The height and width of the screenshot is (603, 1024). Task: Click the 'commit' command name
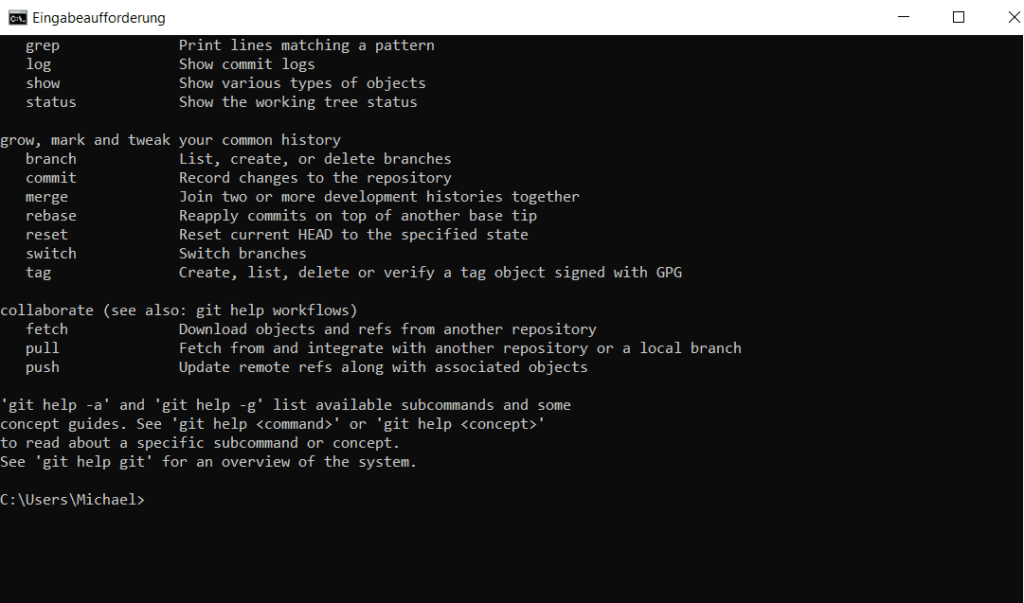click(x=51, y=178)
